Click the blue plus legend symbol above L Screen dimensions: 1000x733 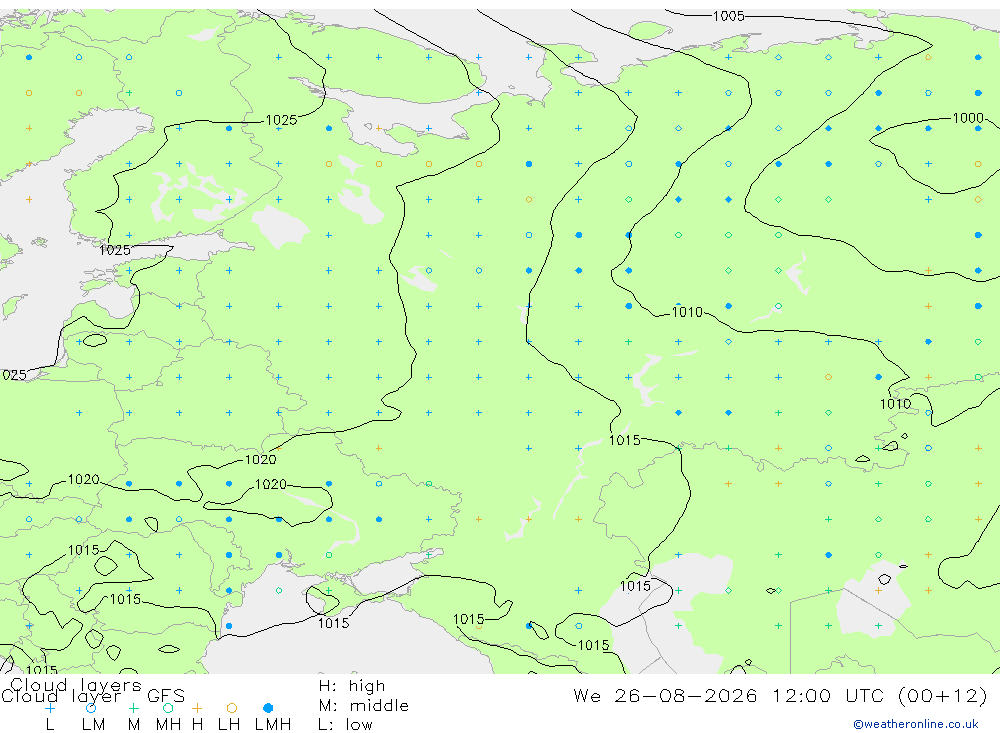(x=50, y=708)
